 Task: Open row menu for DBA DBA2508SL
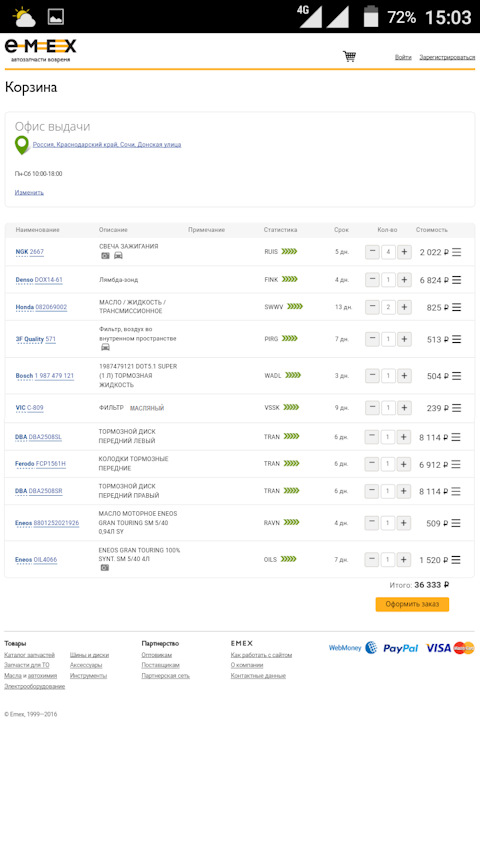coord(456,437)
